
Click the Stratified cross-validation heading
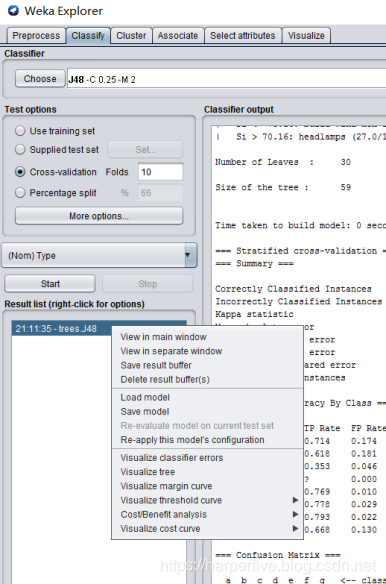click(x=300, y=251)
